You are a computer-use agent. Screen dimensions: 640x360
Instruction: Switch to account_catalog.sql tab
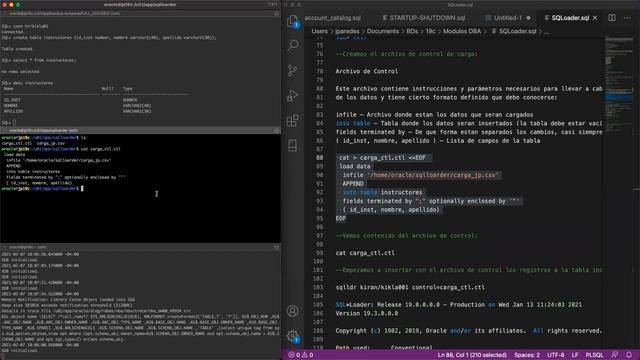[333, 18]
